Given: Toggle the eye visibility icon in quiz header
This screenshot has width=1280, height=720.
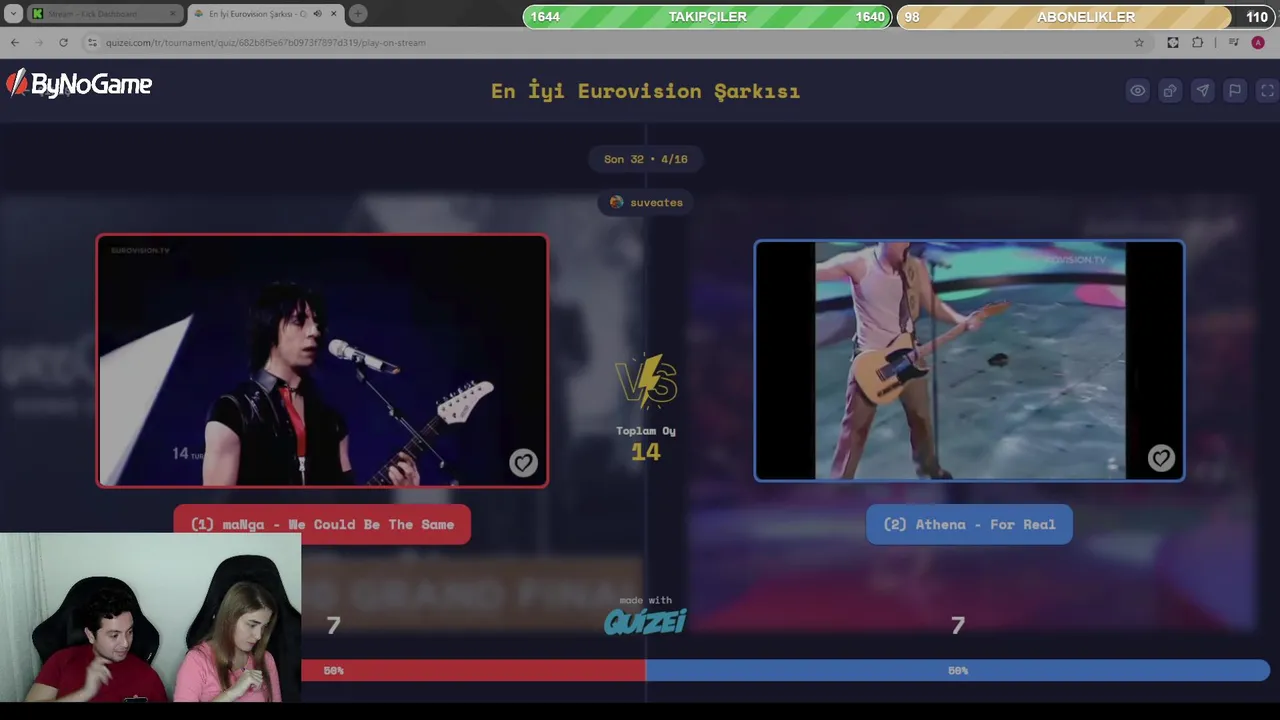Looking at the screenshot, I should (1138, 91).
